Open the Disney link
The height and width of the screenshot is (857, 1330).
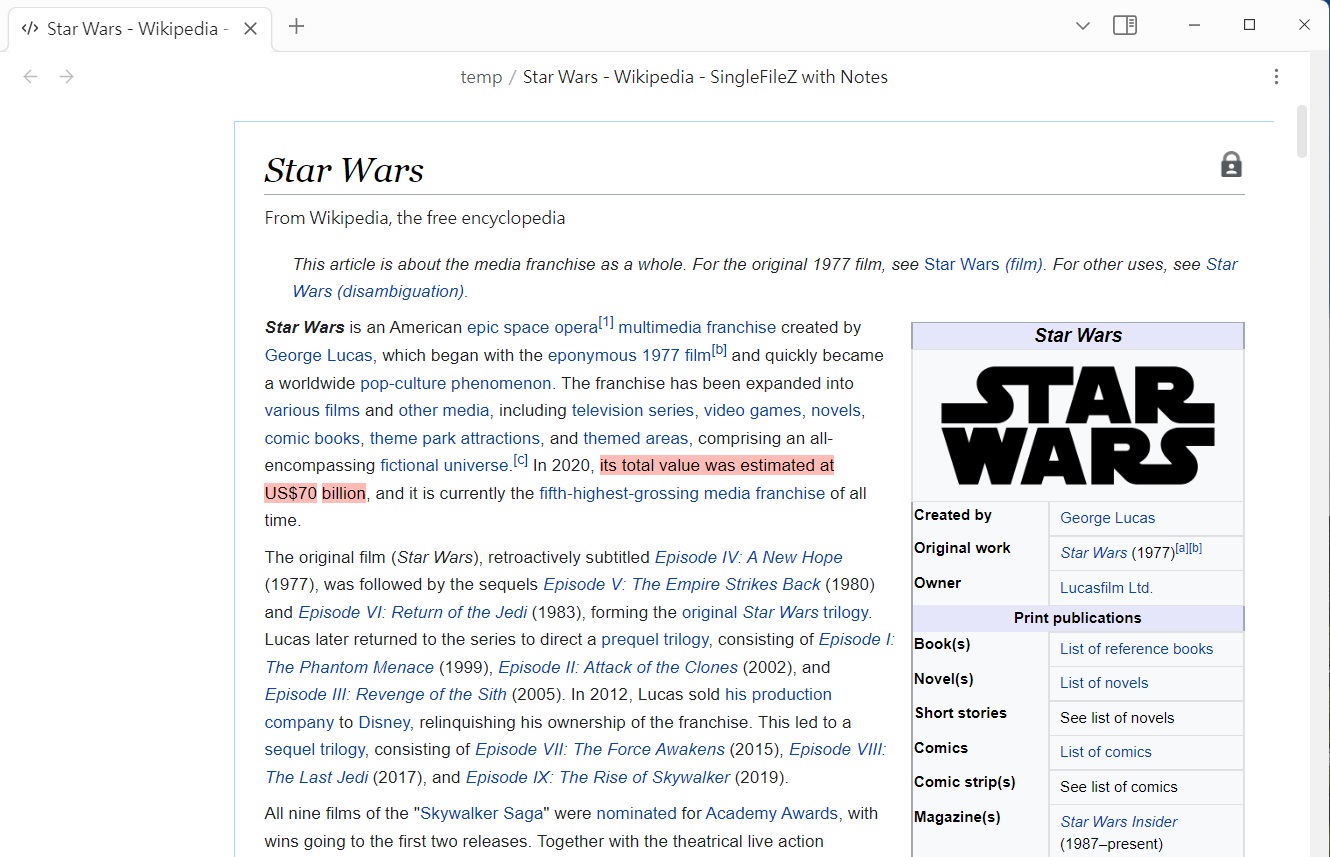384,722
